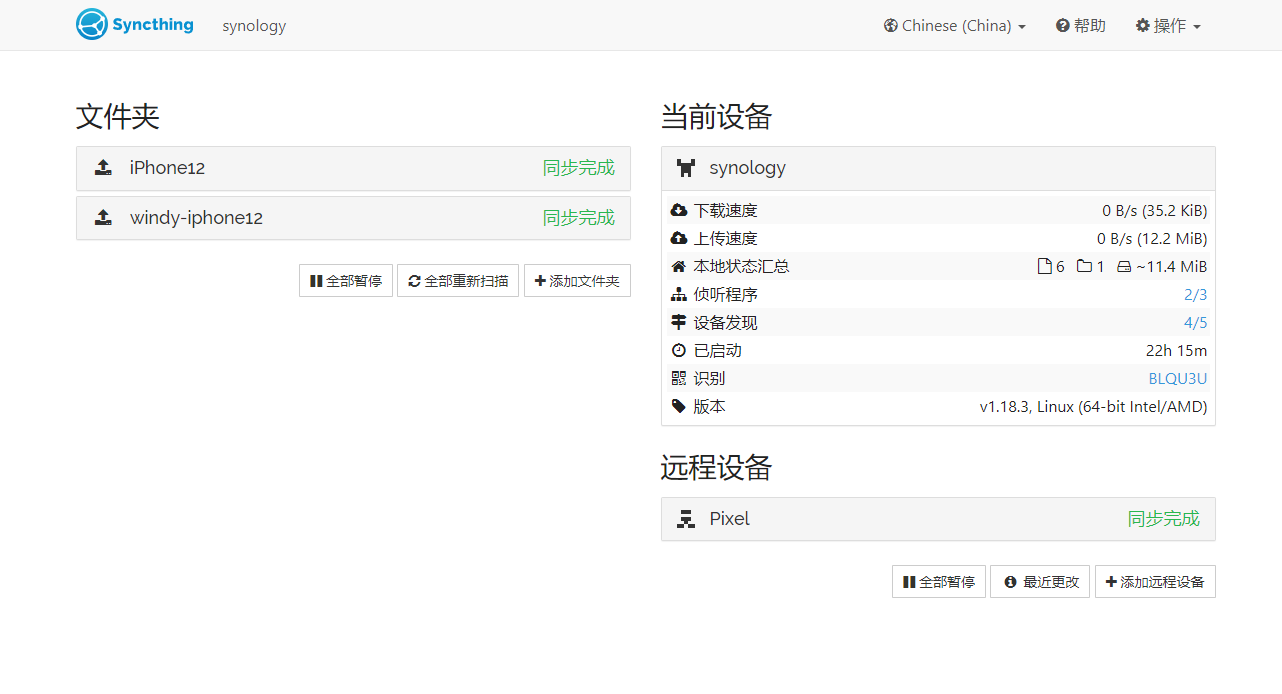Screen dimensions: 1282x694
Task: Open 最近更改 recent changes button
Action: coord(1040,582)
